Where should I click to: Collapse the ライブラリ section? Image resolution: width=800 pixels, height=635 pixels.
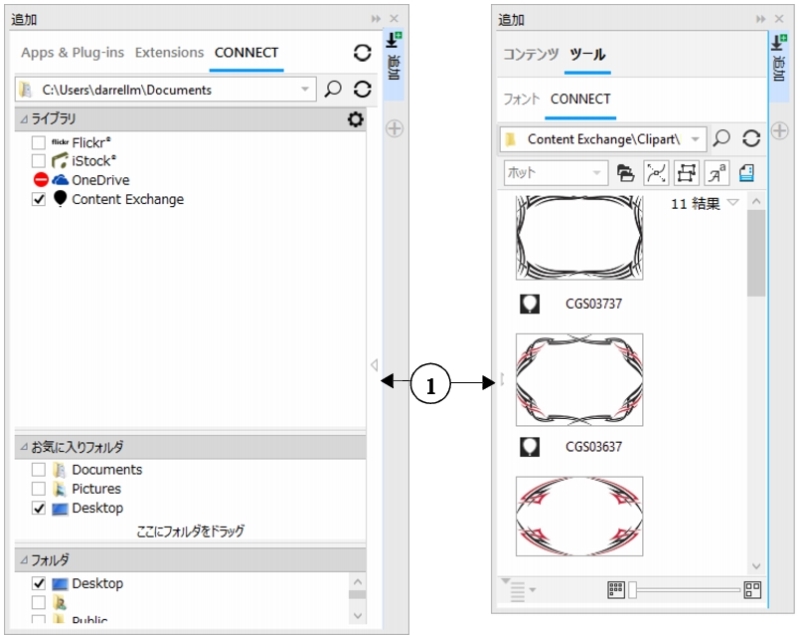25,120
